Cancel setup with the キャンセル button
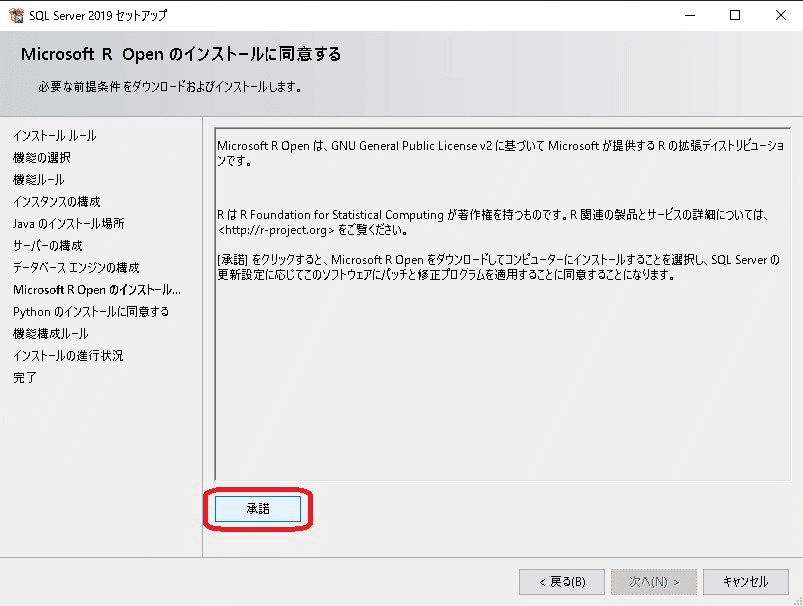This screenshot has width=803, height=606. tap(746, 582)
